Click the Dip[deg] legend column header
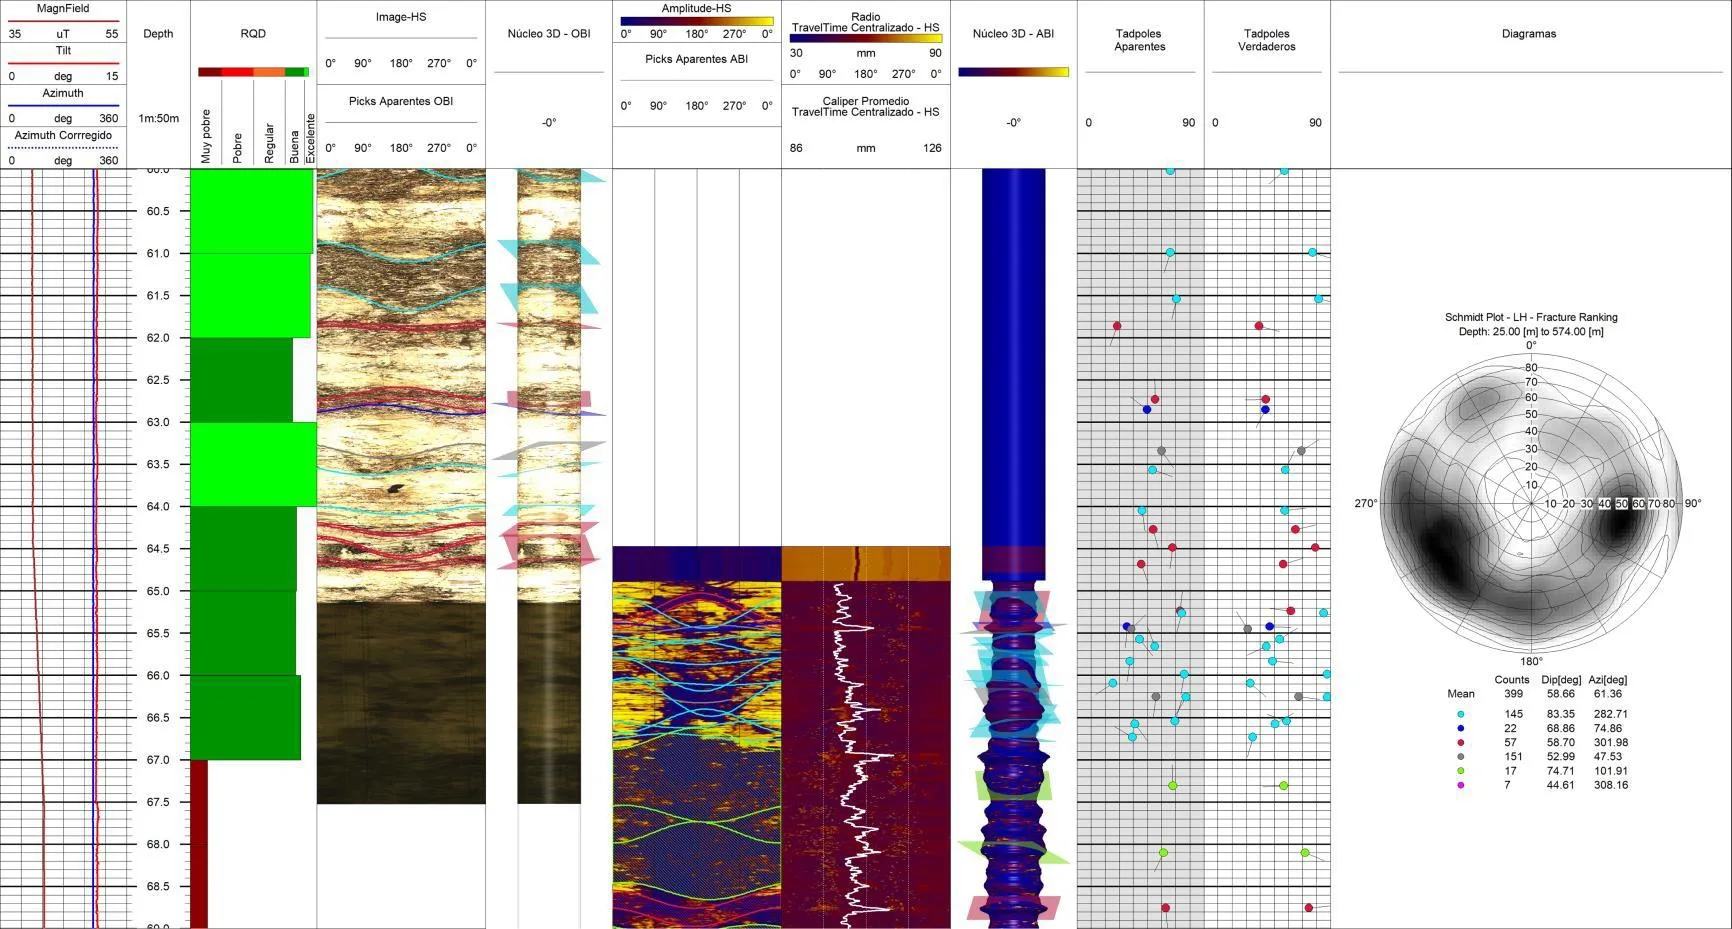This screenshot has height=929, width=1732. 1561,679
